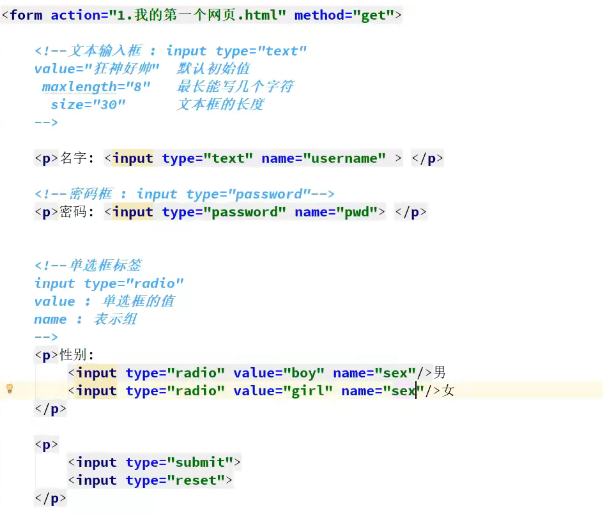Click the comment text size="30"
Screen dimensions: 603x516
pyautogui.click(x=88, y=105)
